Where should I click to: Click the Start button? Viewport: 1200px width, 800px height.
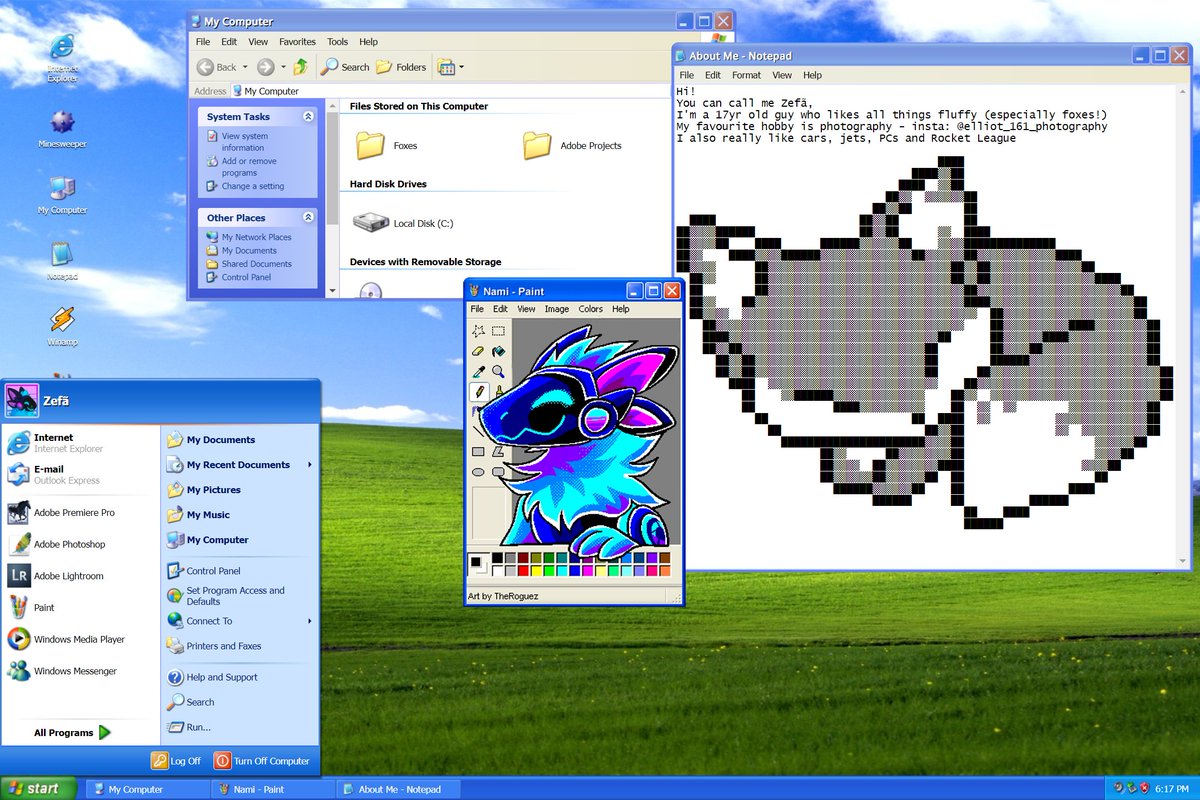coord(38,789)
